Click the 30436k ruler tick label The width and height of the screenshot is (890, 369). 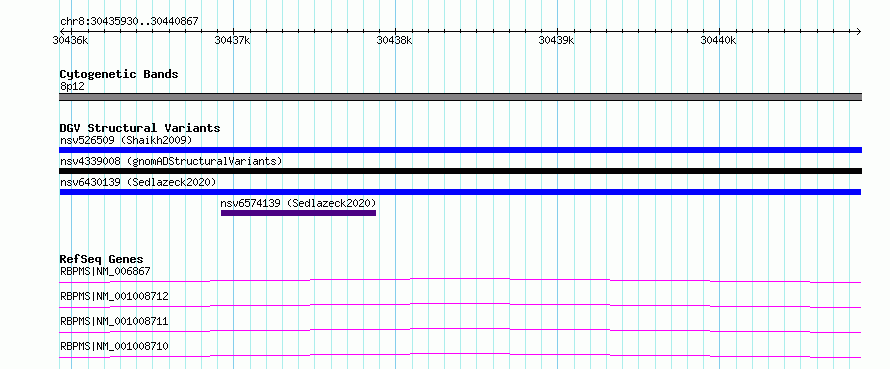(x=70, y=40)
